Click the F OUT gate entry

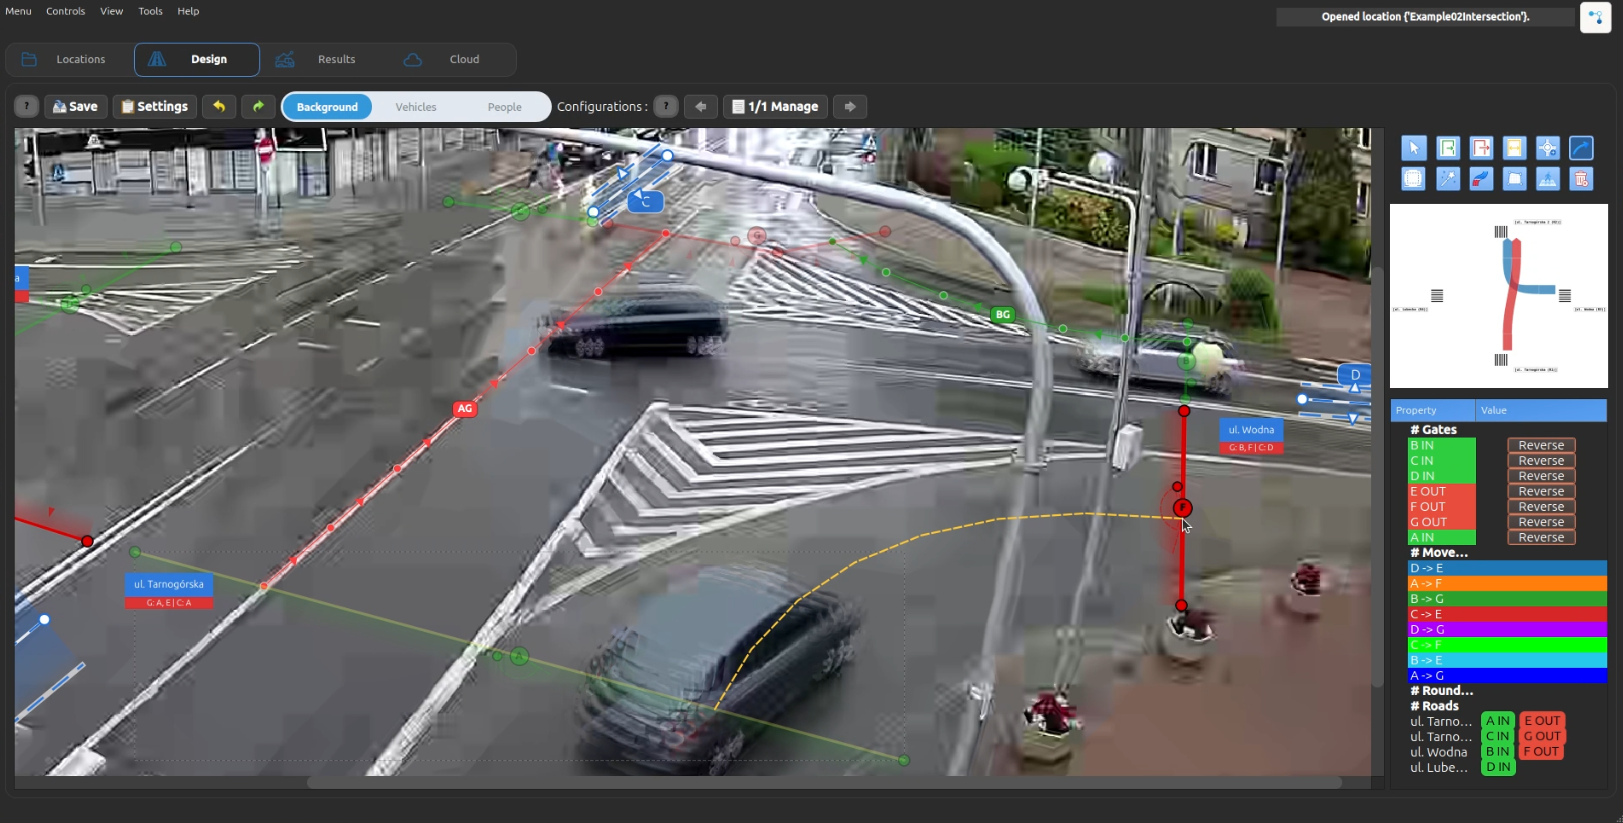point(1441,507)
